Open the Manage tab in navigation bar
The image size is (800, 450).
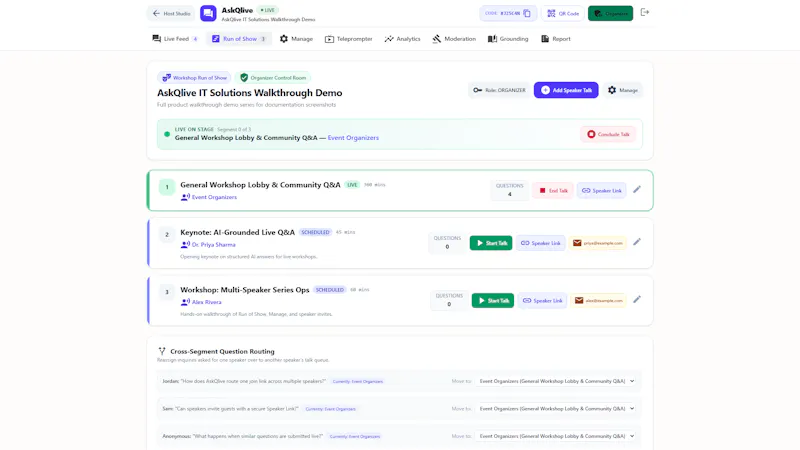(296, 39)
